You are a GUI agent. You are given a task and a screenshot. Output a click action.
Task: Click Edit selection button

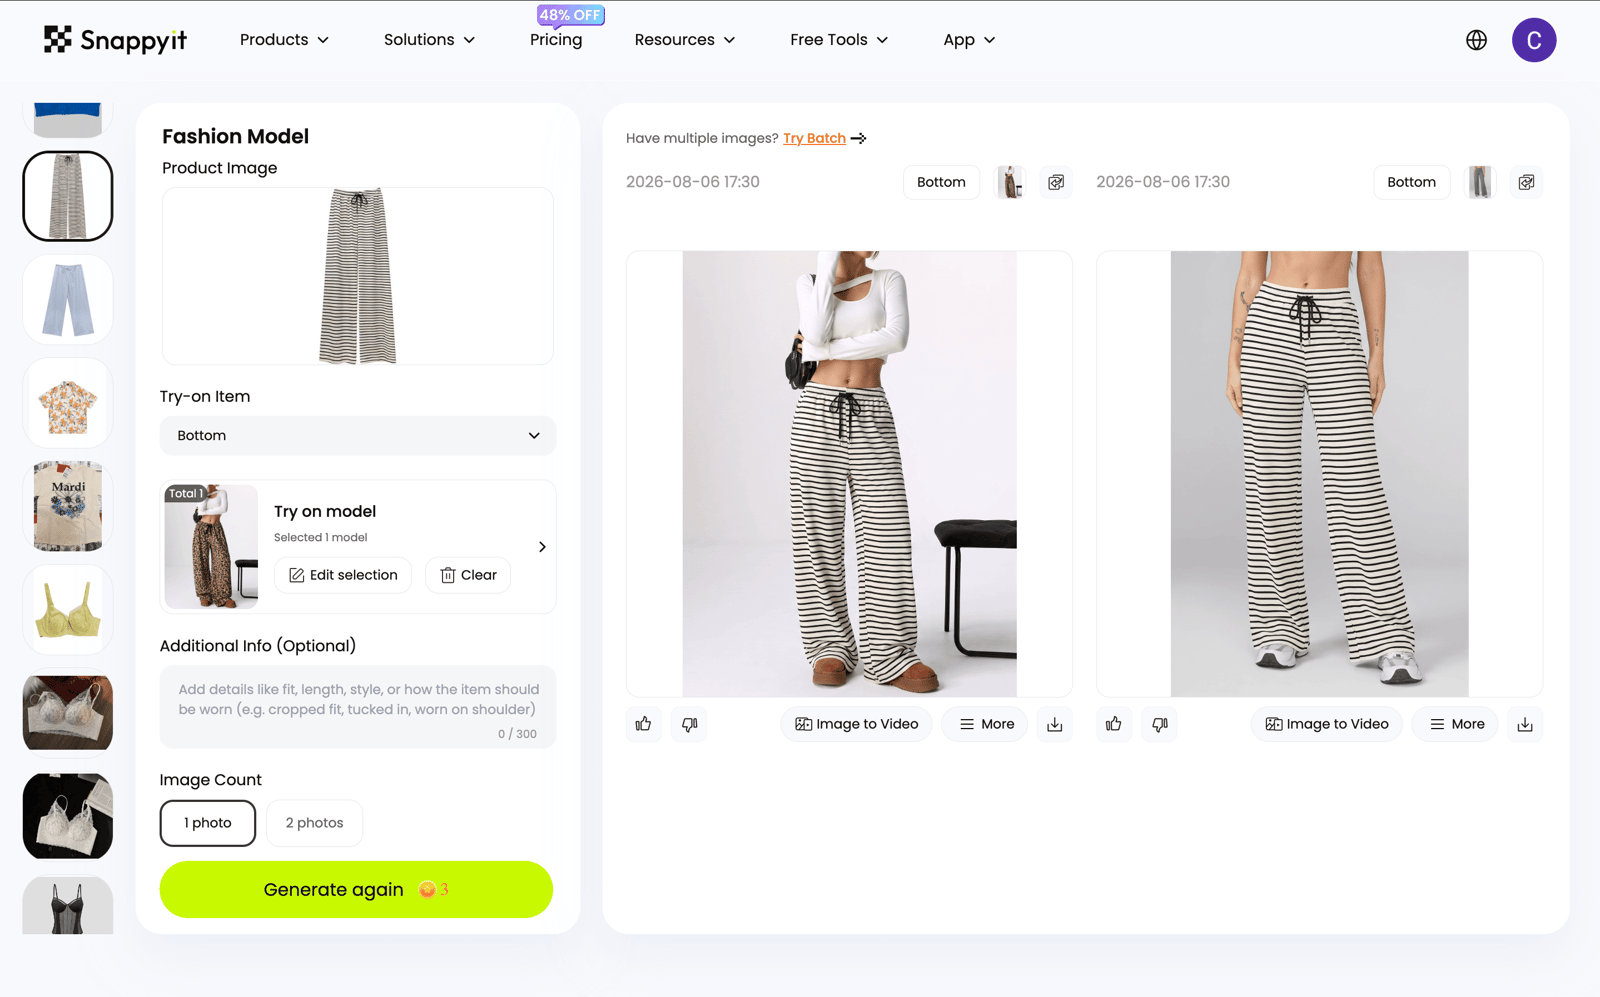(x=343, y=575)
